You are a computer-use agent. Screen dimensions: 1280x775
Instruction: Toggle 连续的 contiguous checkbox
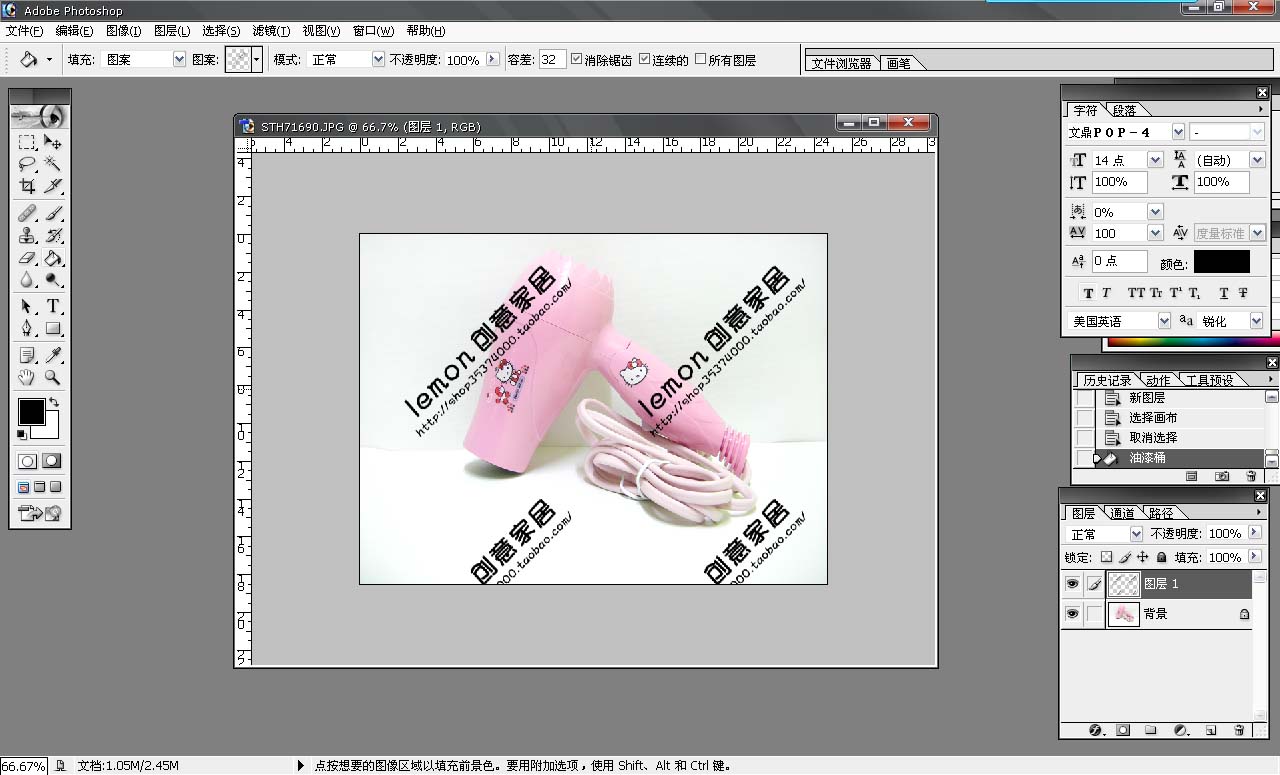tap(644, 59)
